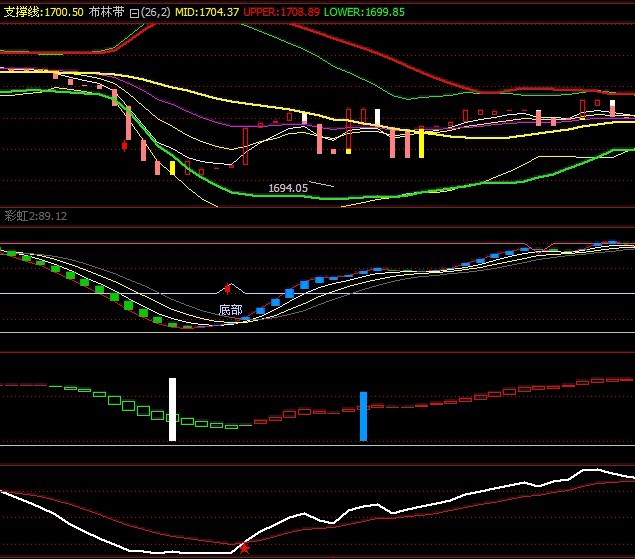This screenshot has height=559, width=635.
Task: Click the 1694.05 low price label
Action: click(288, 188)
